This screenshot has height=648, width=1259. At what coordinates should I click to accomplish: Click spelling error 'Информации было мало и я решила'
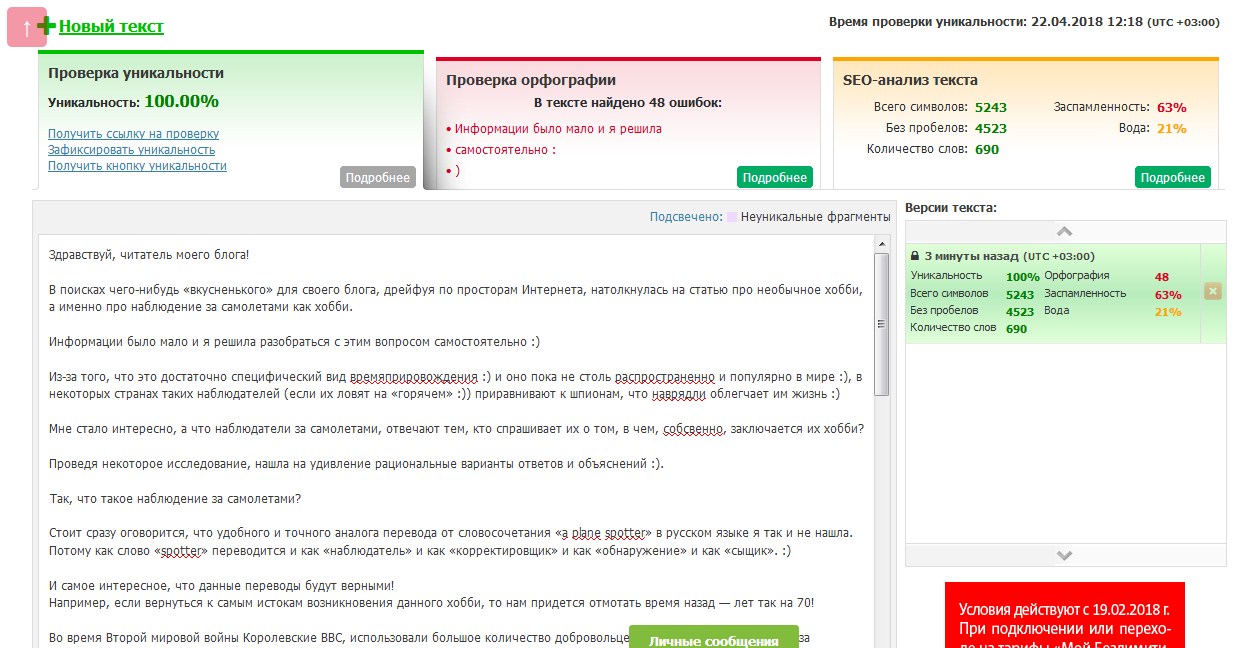pyautogui.click(x=558, y=128)
